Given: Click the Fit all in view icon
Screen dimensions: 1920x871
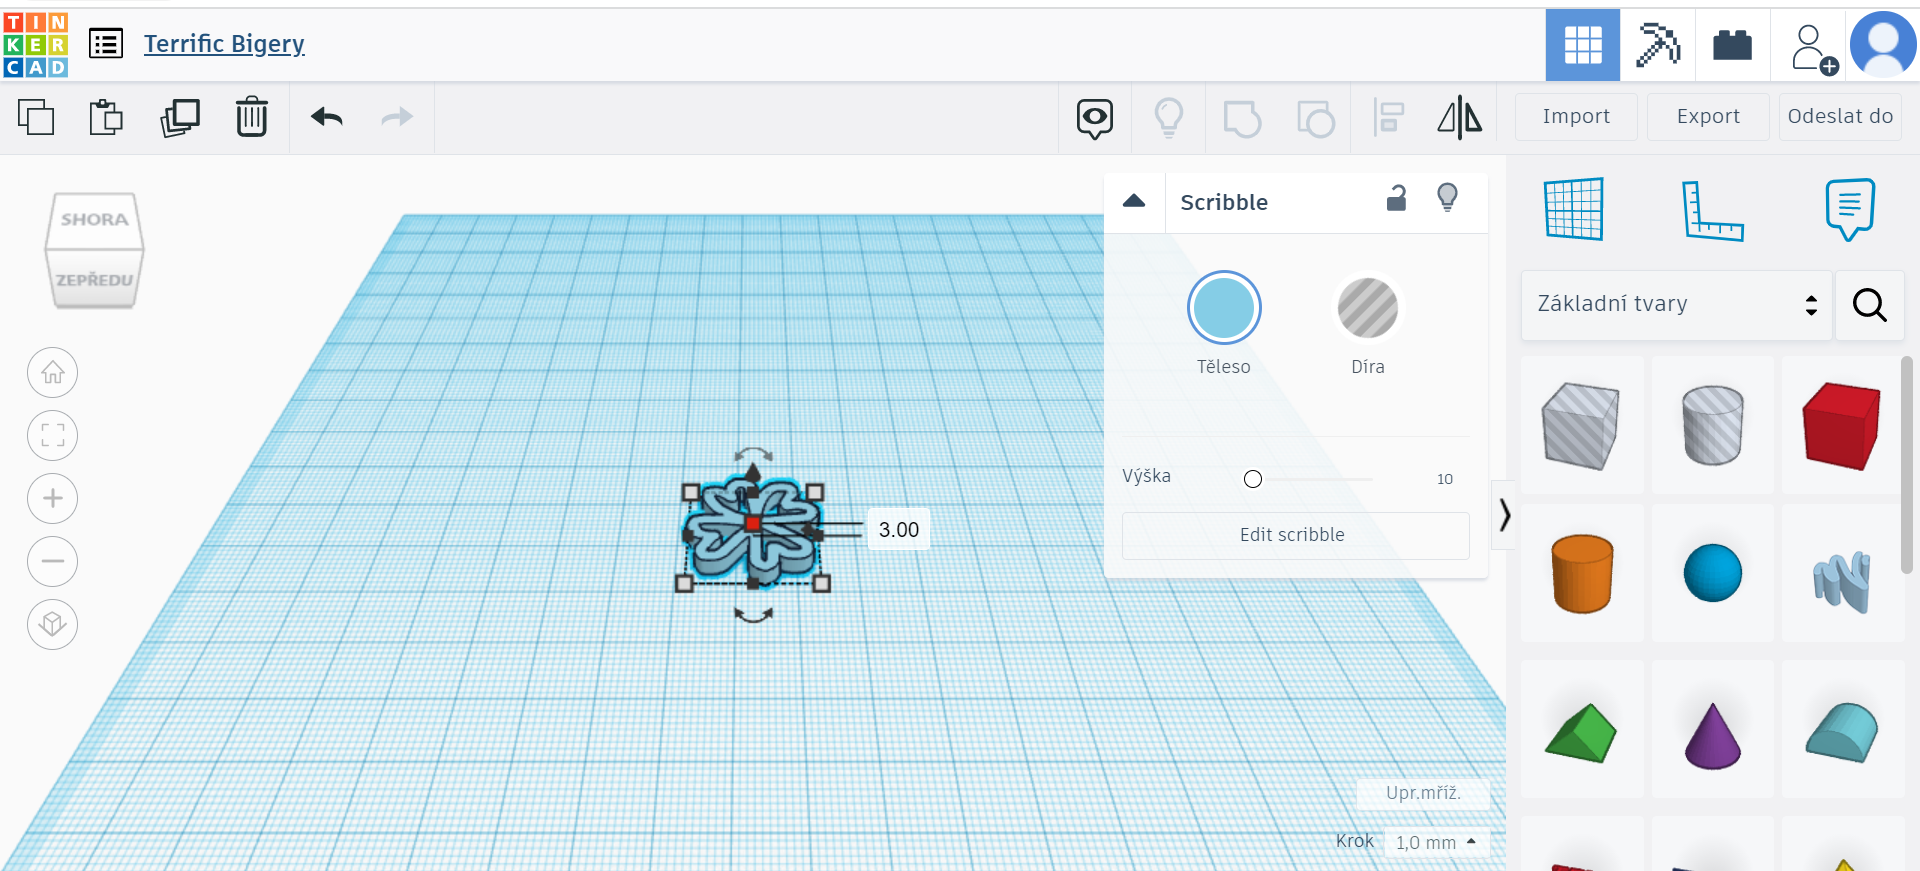Looking at the screenshot, I should click(x=53, y=436).
